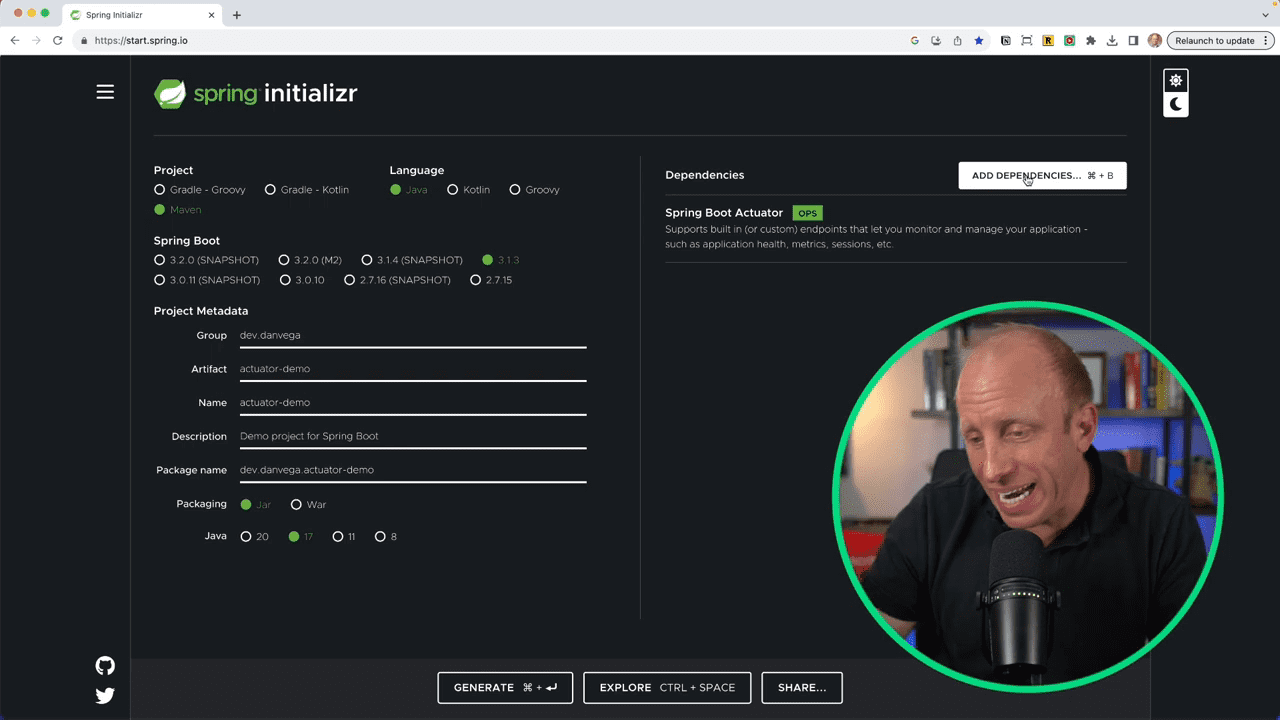Select the Spring Initializr browser tab
1280x720 pixels.
(140, 15)
